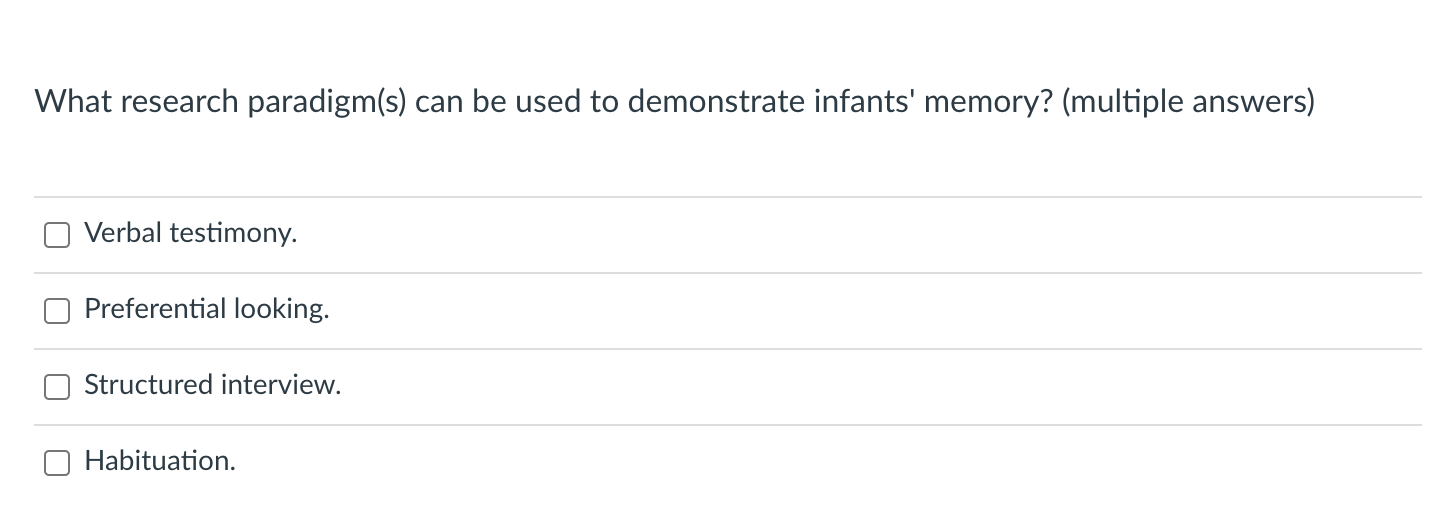Click the word "Structured" in third option
The width and height of the screenshot is (1448, 528).
pos(148,386)
